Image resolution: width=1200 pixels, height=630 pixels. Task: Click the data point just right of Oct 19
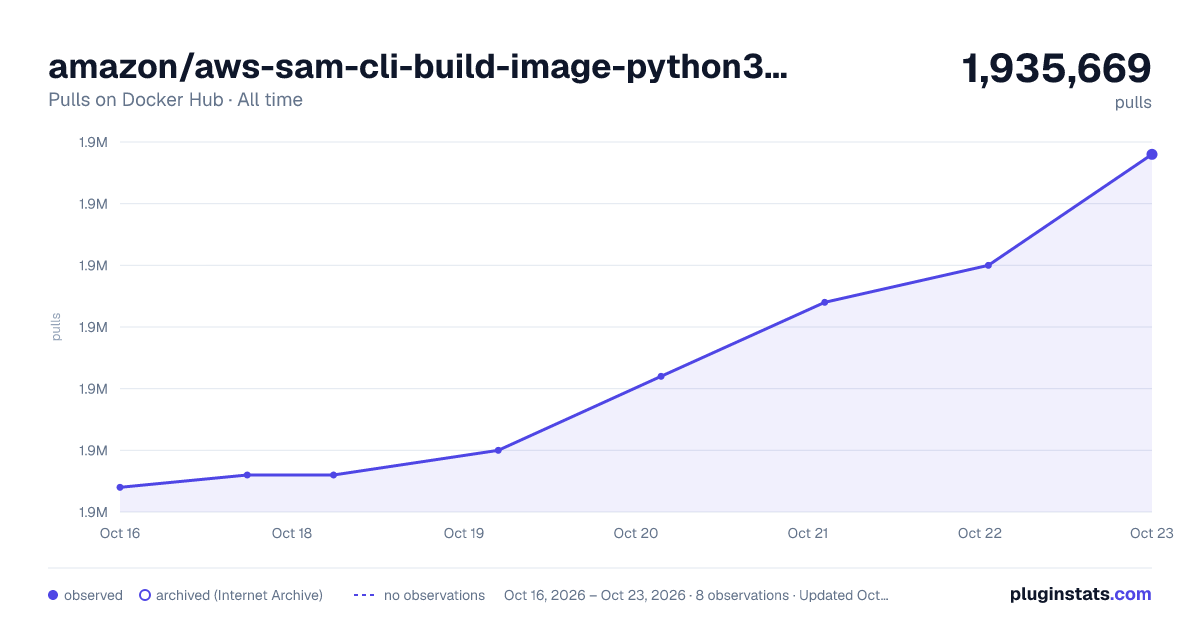pos(498,450)
